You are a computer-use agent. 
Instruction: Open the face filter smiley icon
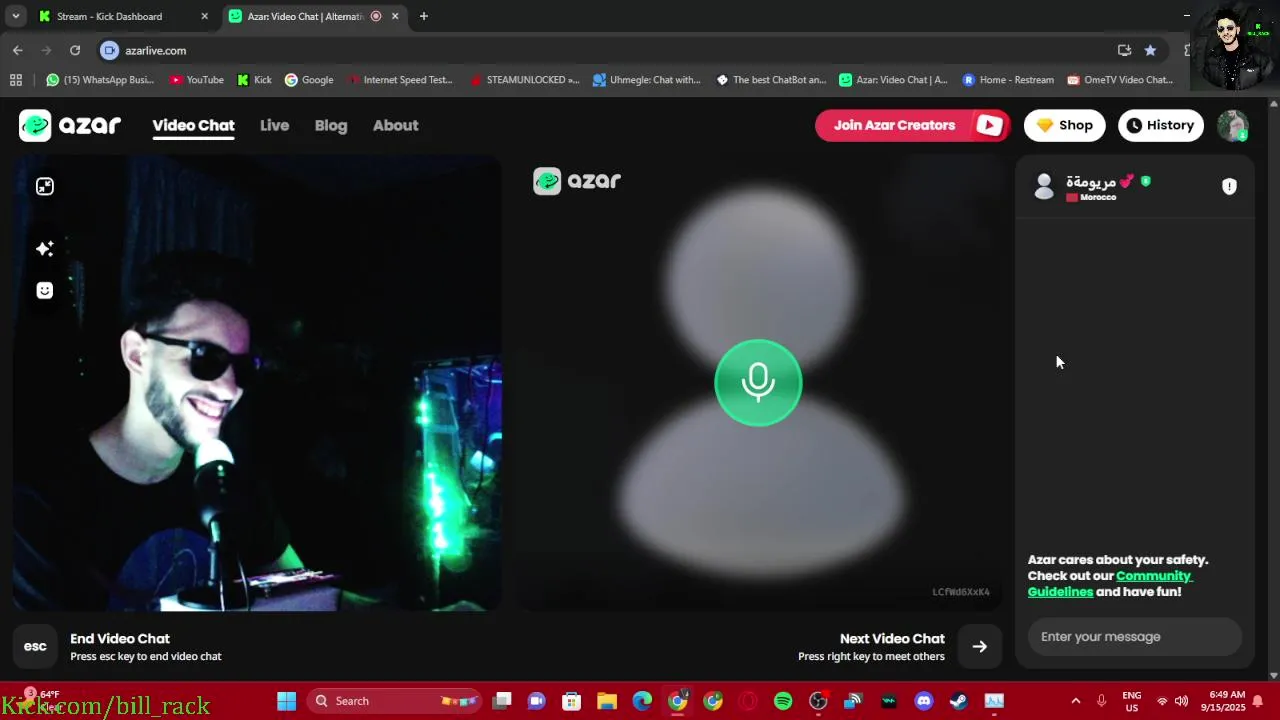45,290
